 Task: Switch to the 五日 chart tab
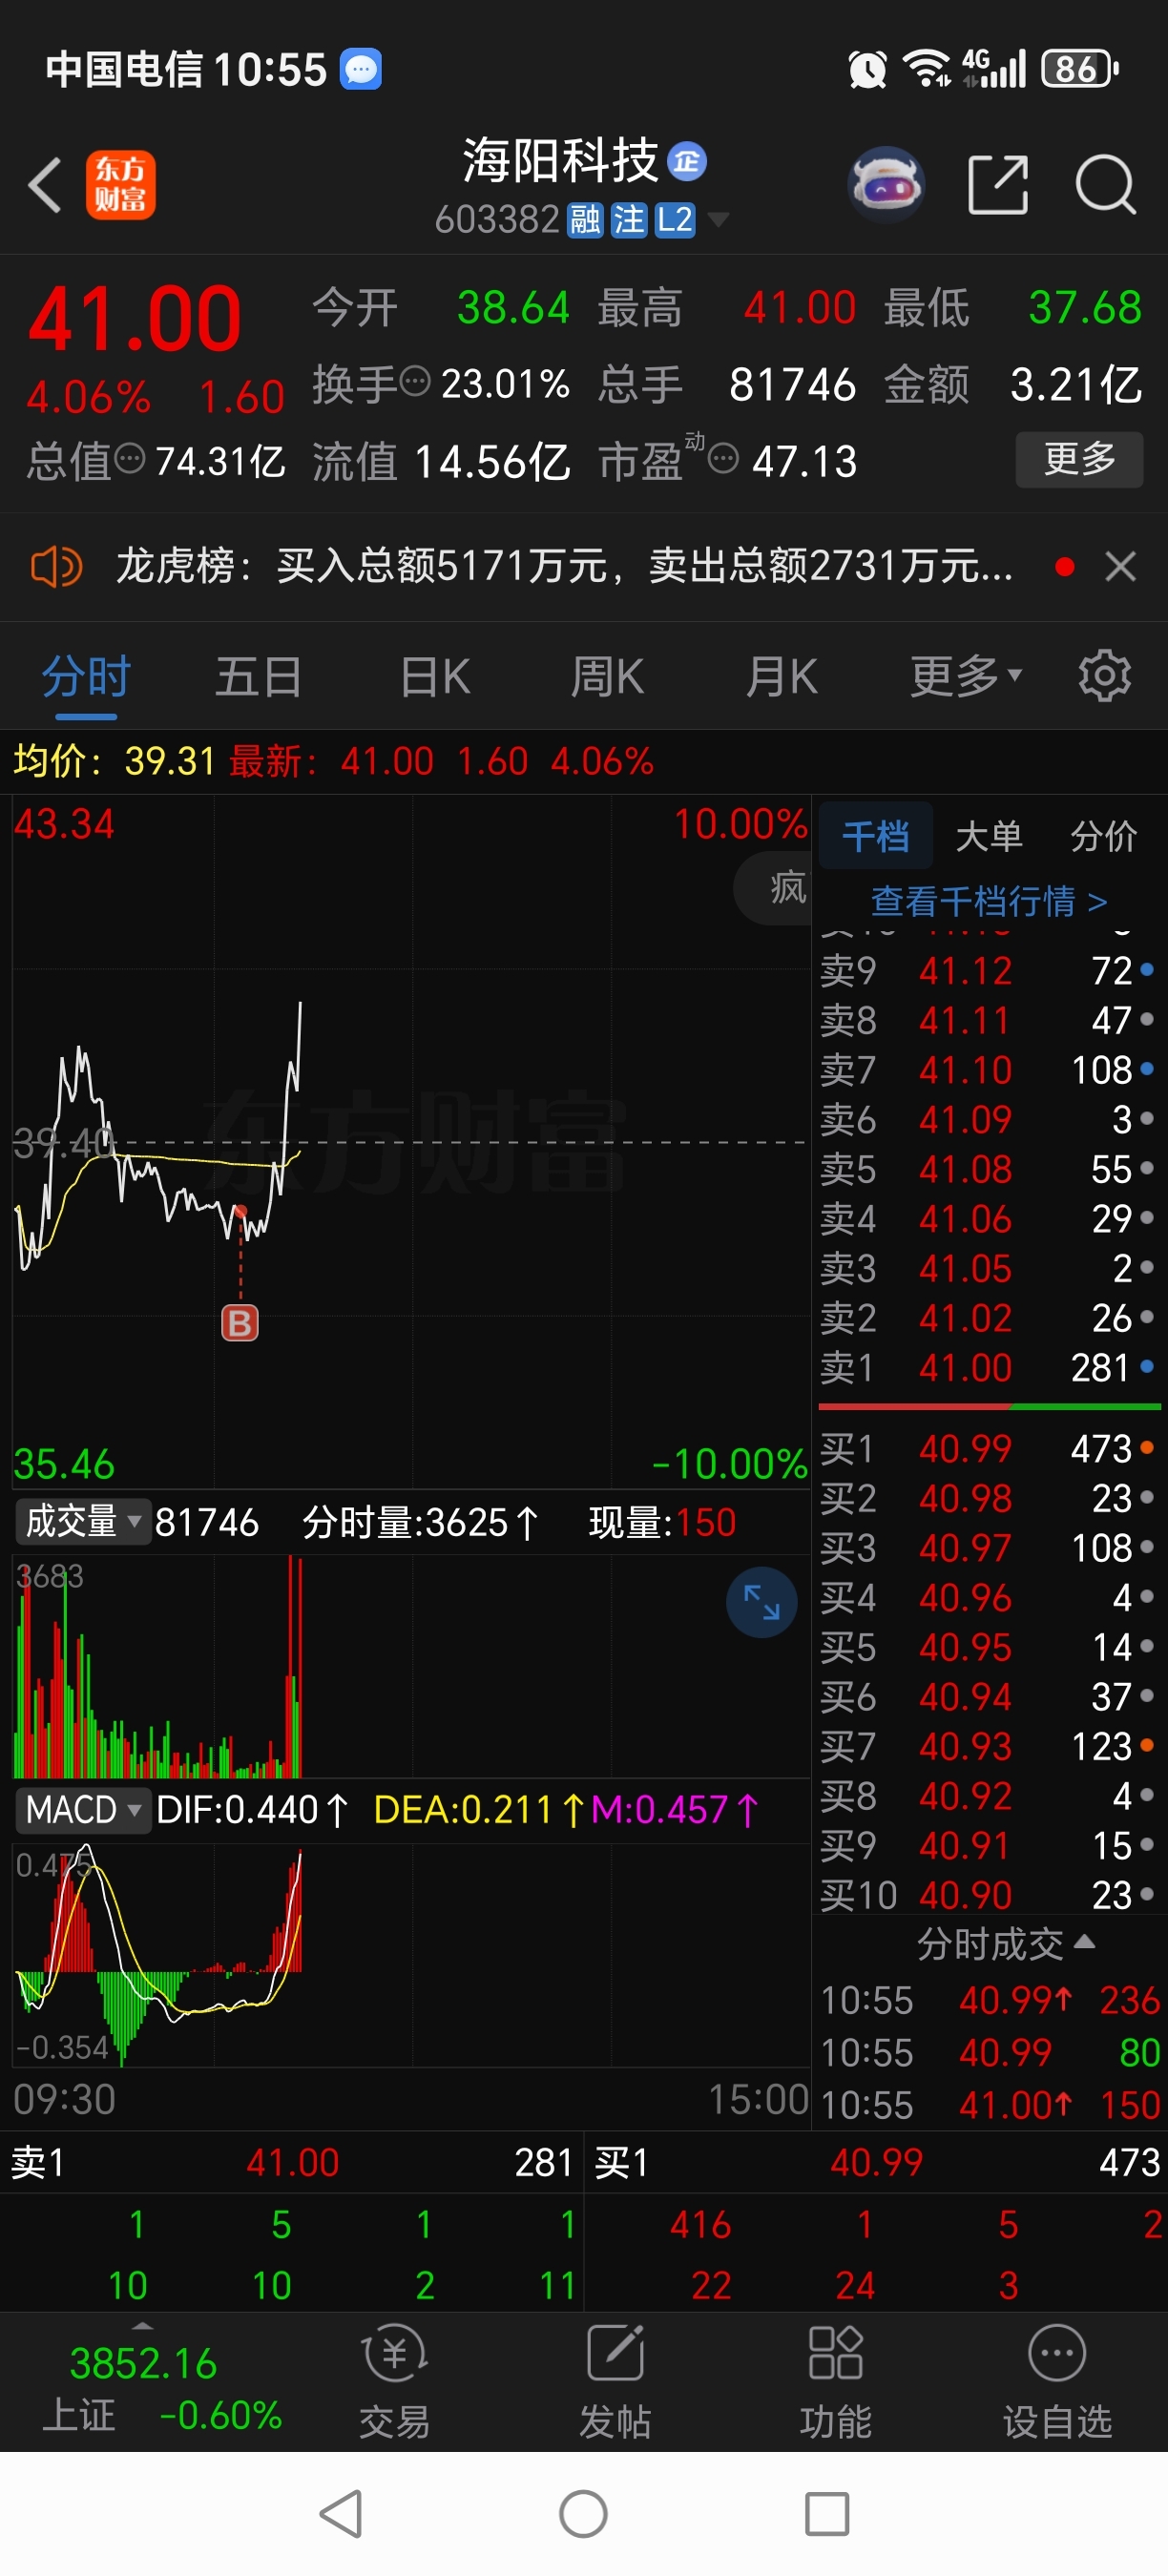coord(259,677)
